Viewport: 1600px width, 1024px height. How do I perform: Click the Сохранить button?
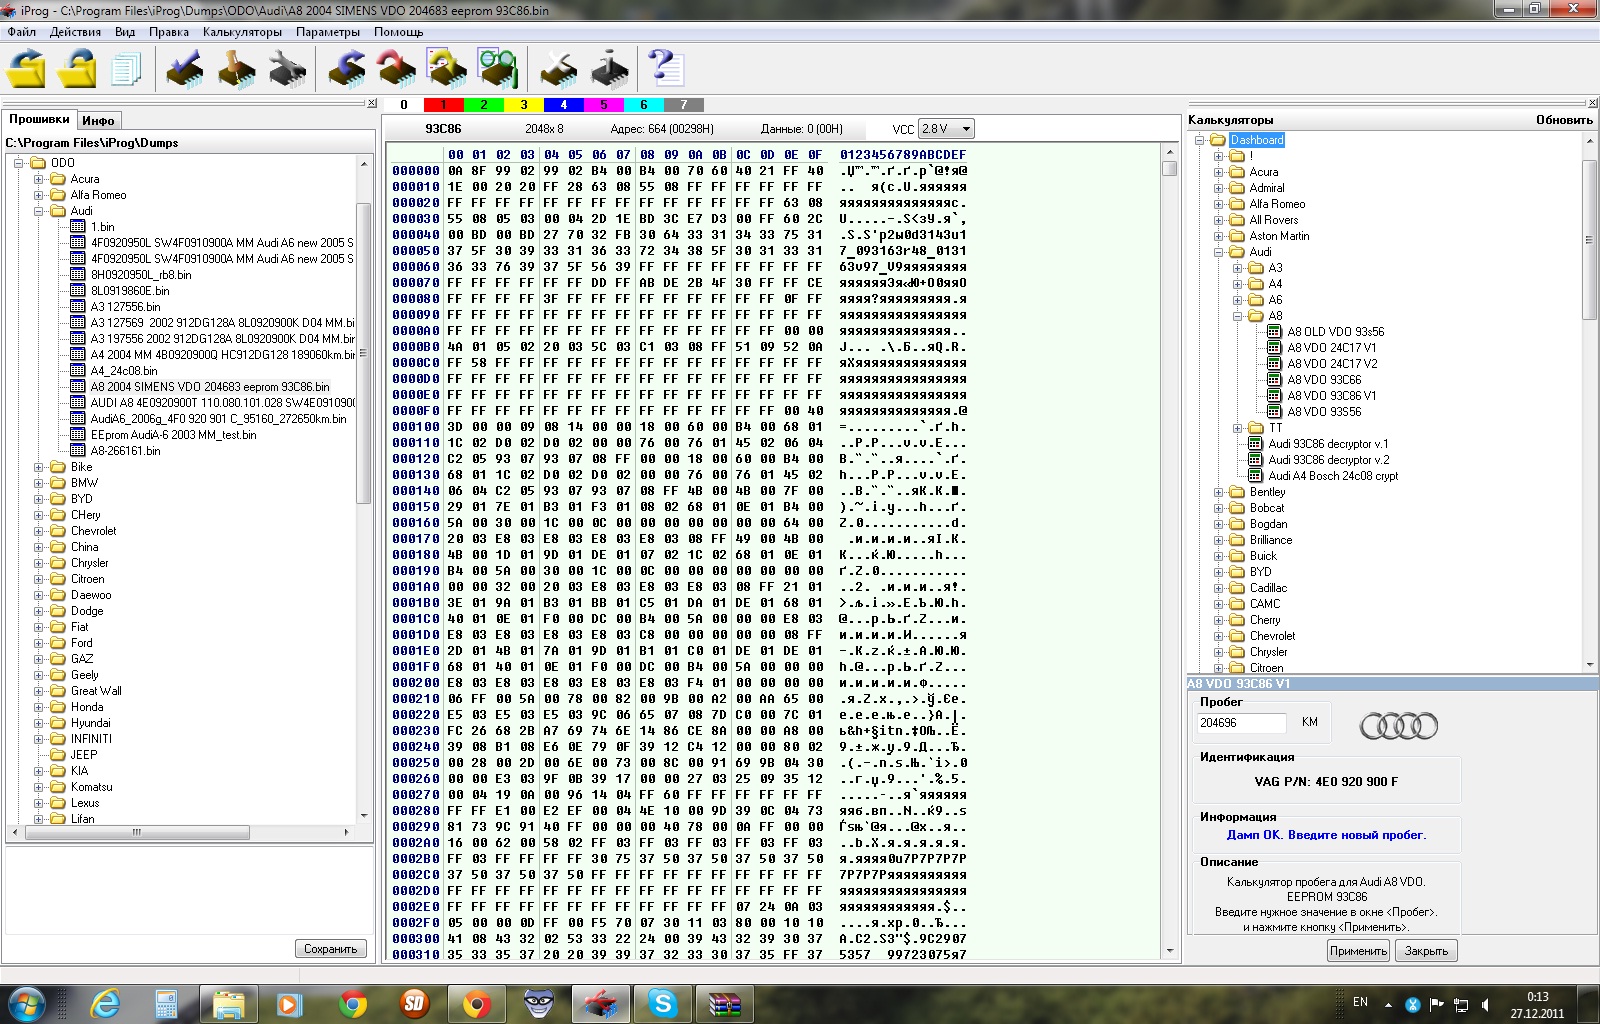(x=331, y=949)
